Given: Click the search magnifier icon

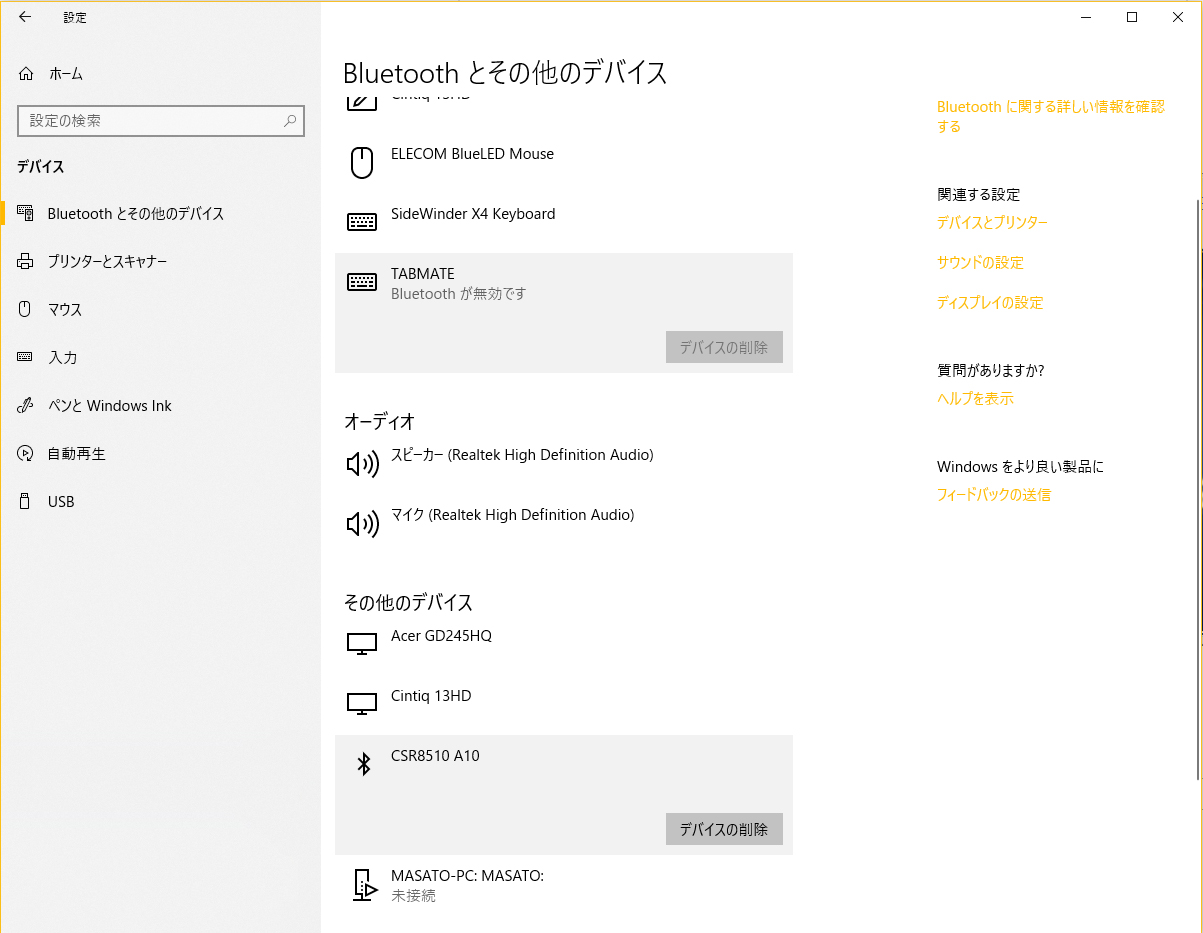Looking at the screenshot, I should tap(290, 121).
